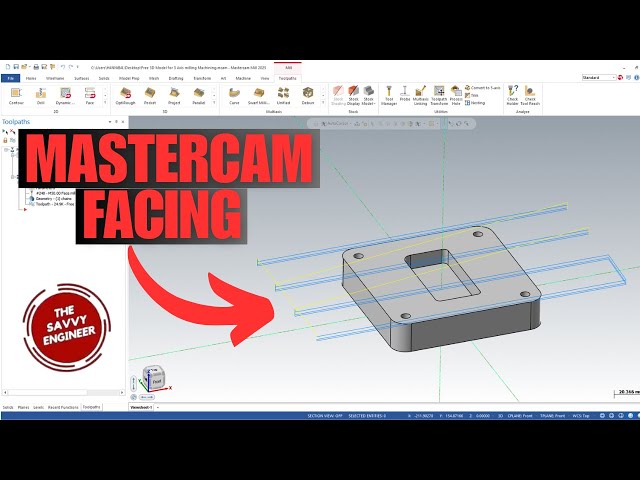Open the Stock Model tool

tap(369, 96)
